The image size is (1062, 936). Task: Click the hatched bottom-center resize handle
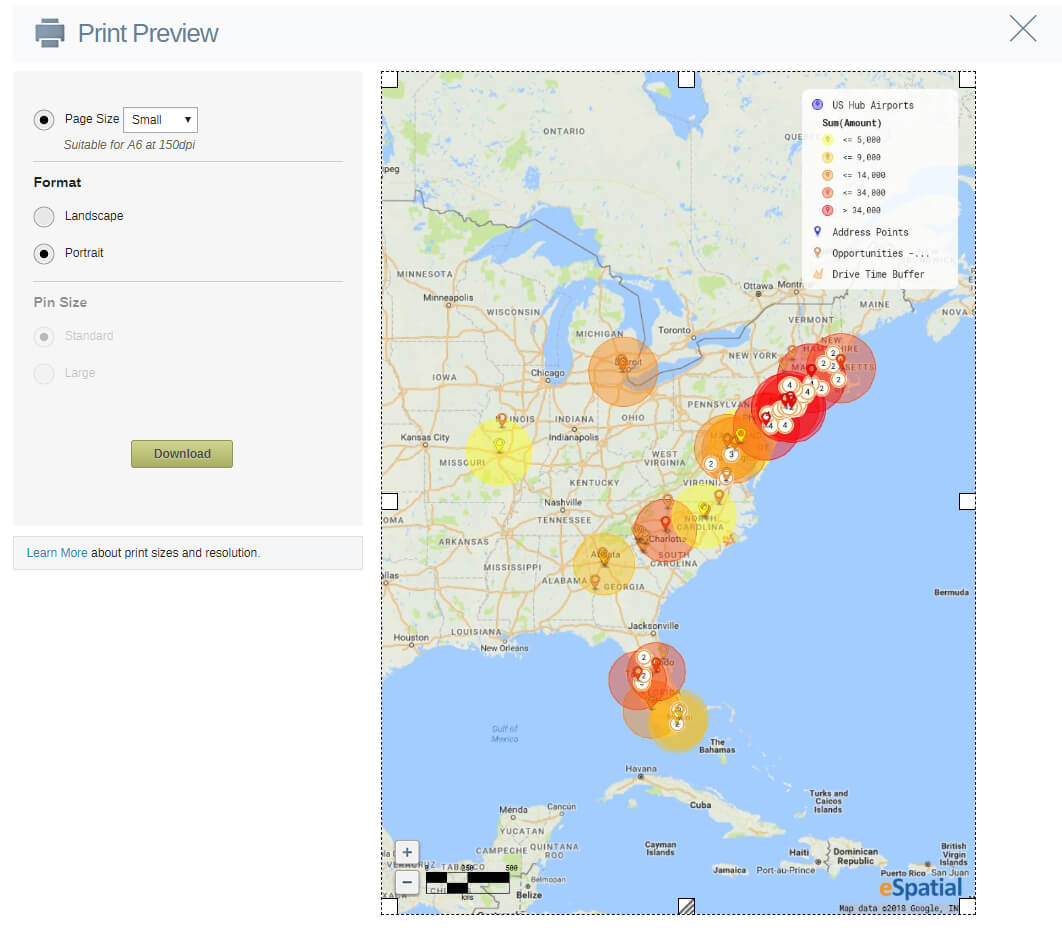[686, 906]
